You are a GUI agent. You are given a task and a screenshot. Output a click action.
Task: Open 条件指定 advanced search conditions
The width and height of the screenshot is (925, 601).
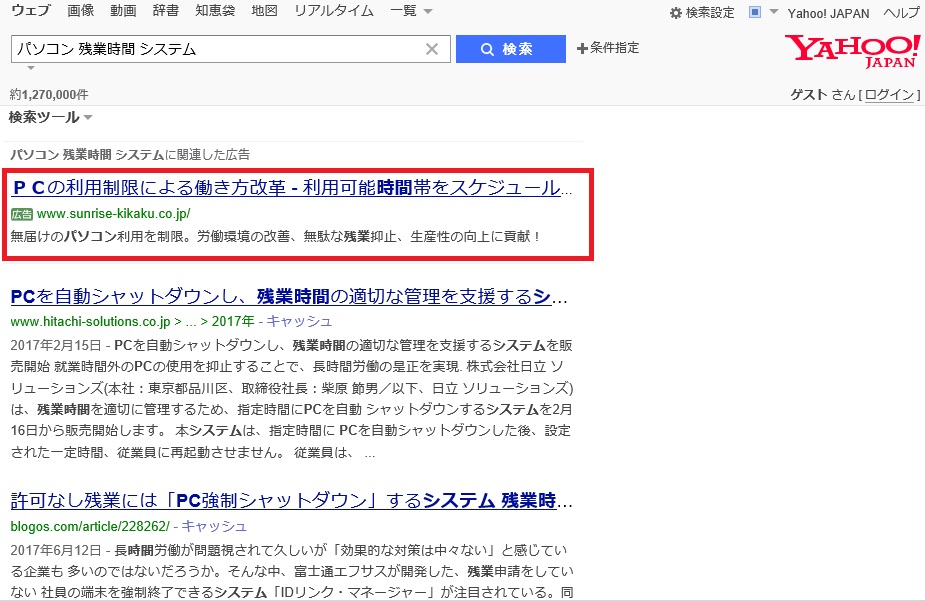point(608,48)
